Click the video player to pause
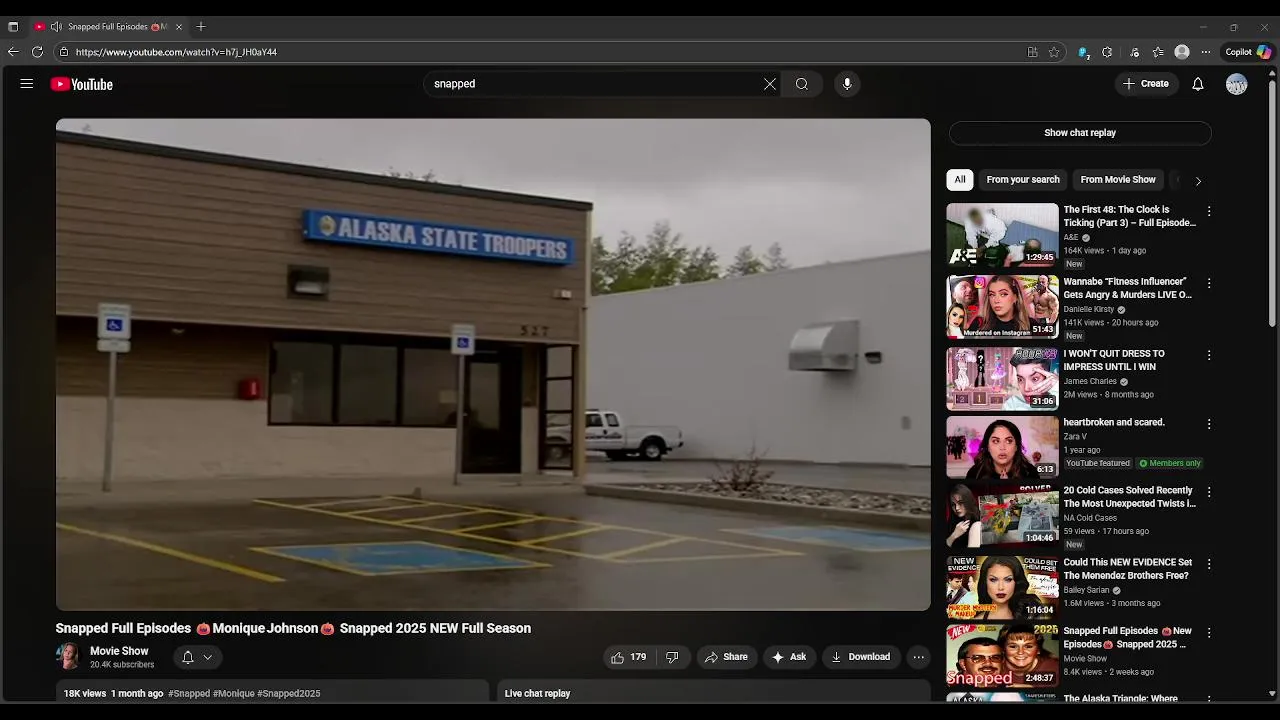 (x=493, y=364)
